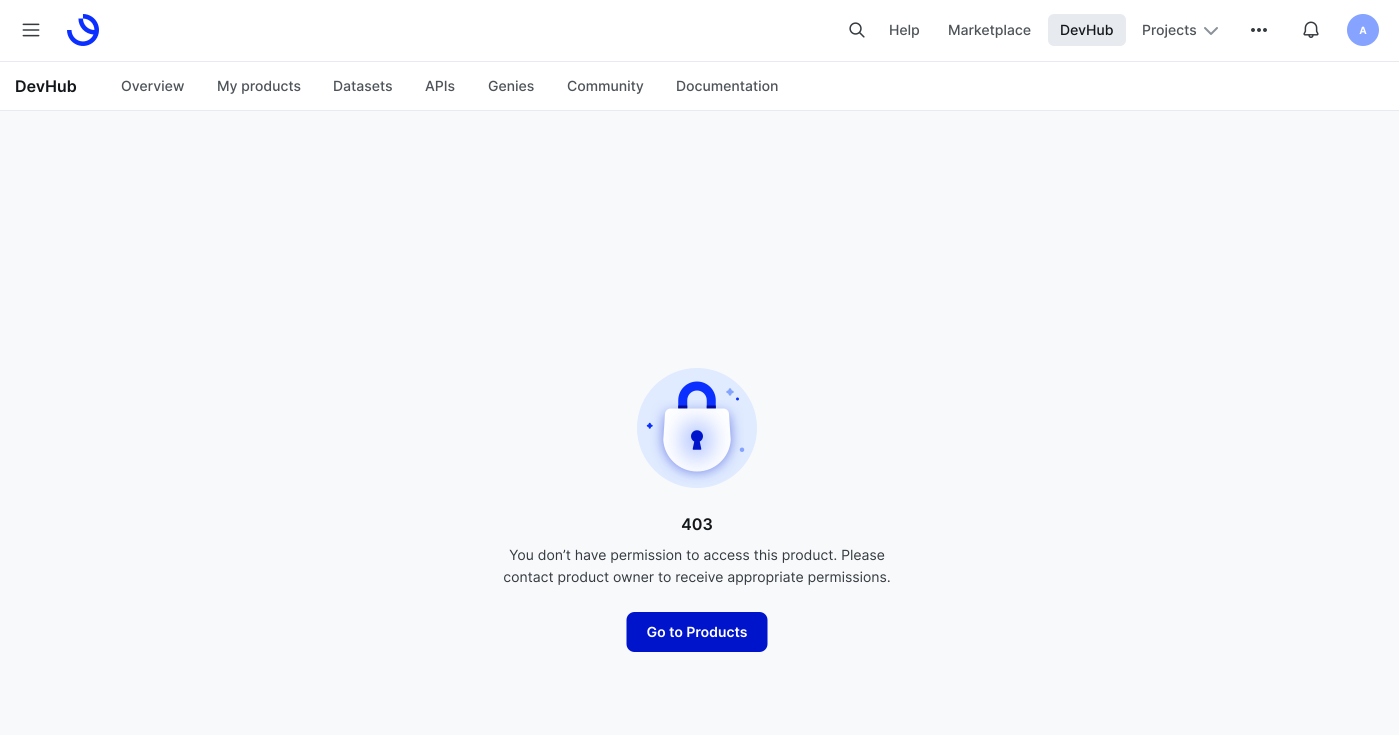Open the Documentation tab

click(x=727, y=86)
